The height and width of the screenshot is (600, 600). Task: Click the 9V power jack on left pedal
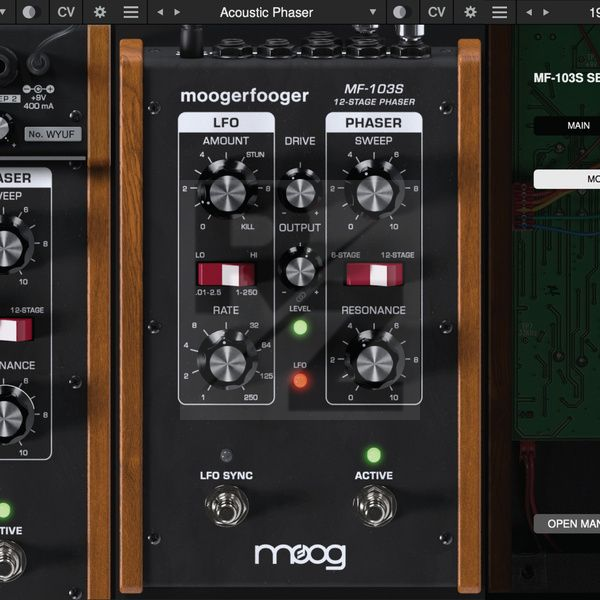tap(38, 62)
